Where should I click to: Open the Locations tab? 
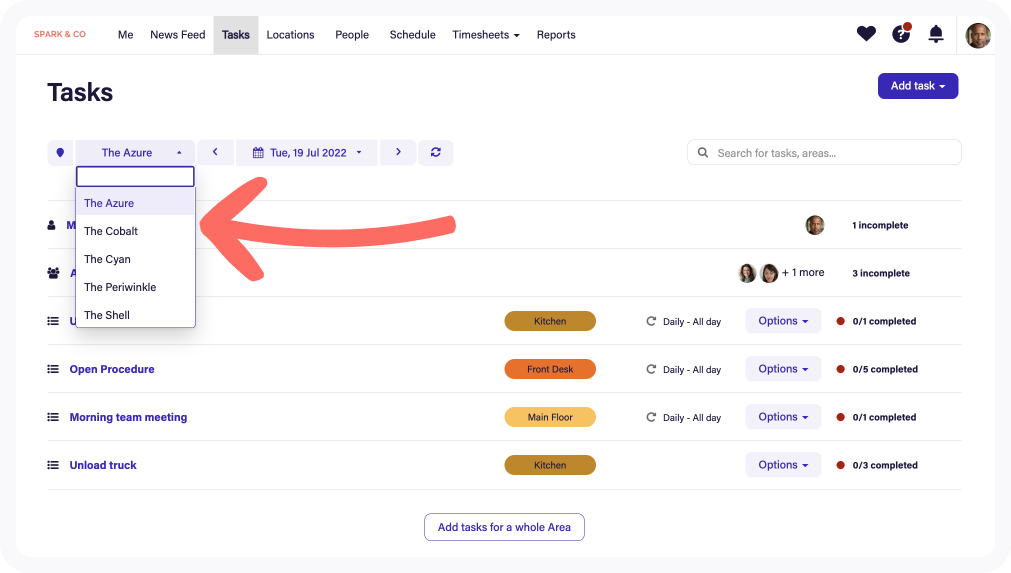point(290,35)
